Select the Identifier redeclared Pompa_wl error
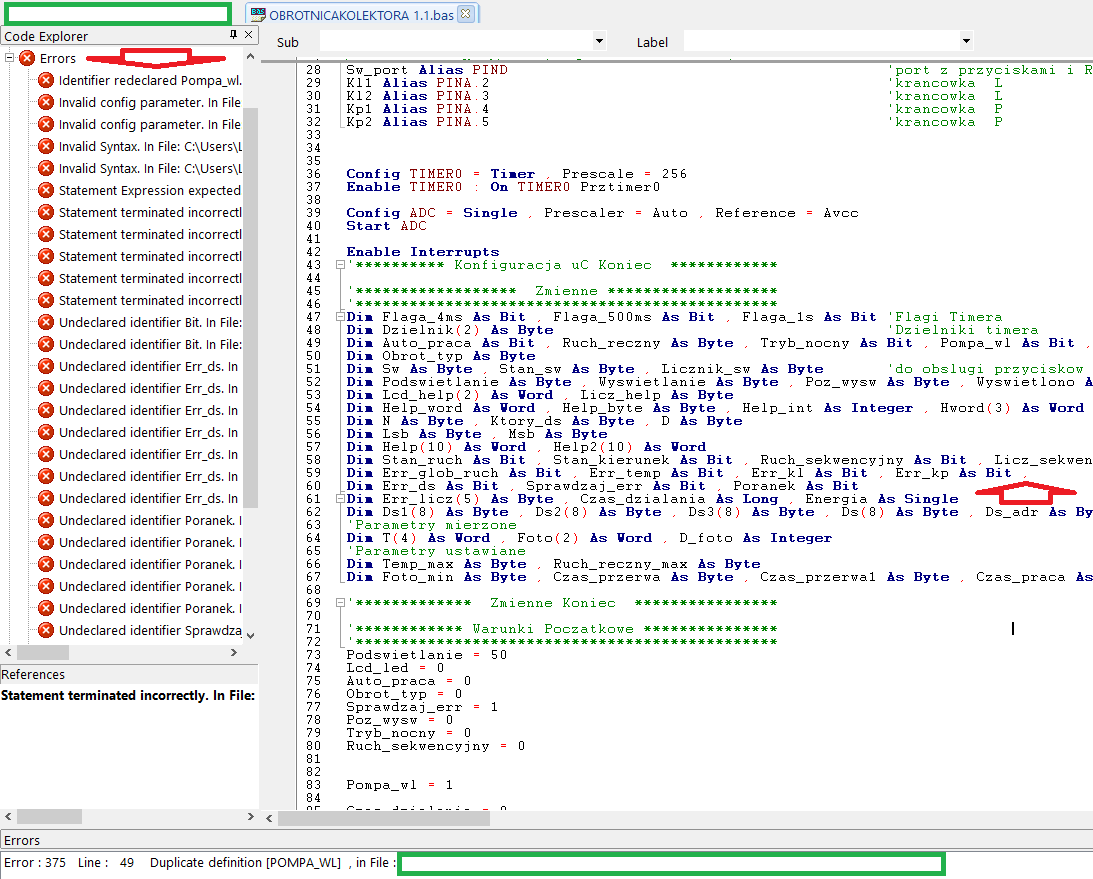 pos(149,80)
